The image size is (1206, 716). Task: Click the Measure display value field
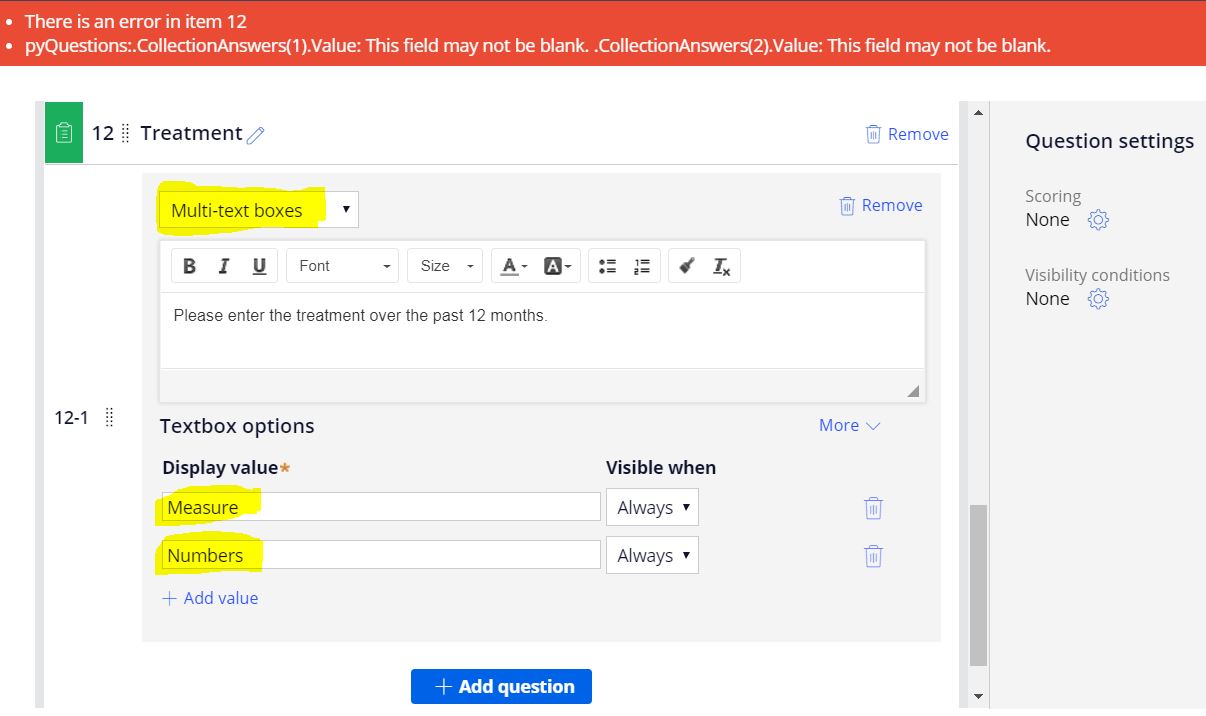coord(381,507)
